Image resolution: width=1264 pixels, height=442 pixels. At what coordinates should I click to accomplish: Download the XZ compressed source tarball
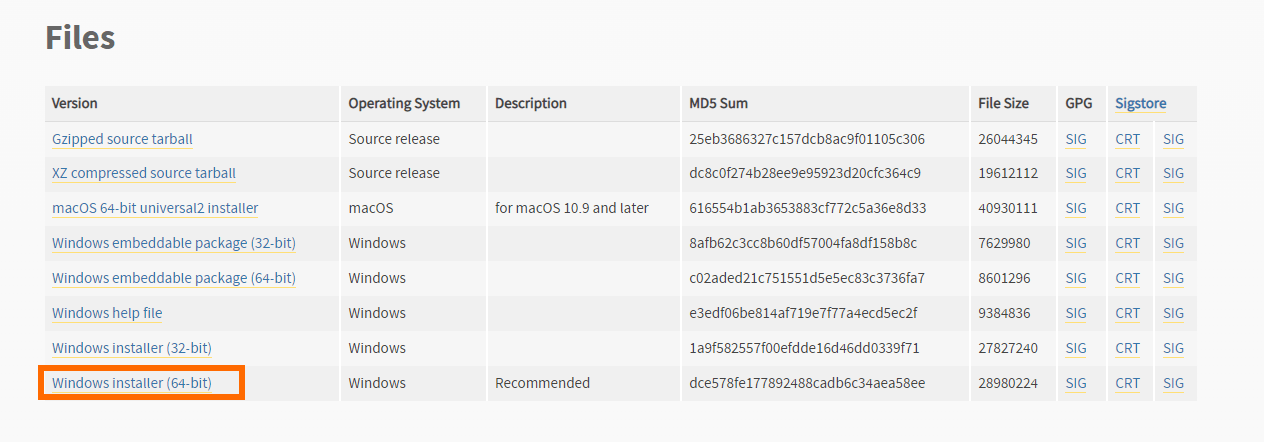[144, 173]
